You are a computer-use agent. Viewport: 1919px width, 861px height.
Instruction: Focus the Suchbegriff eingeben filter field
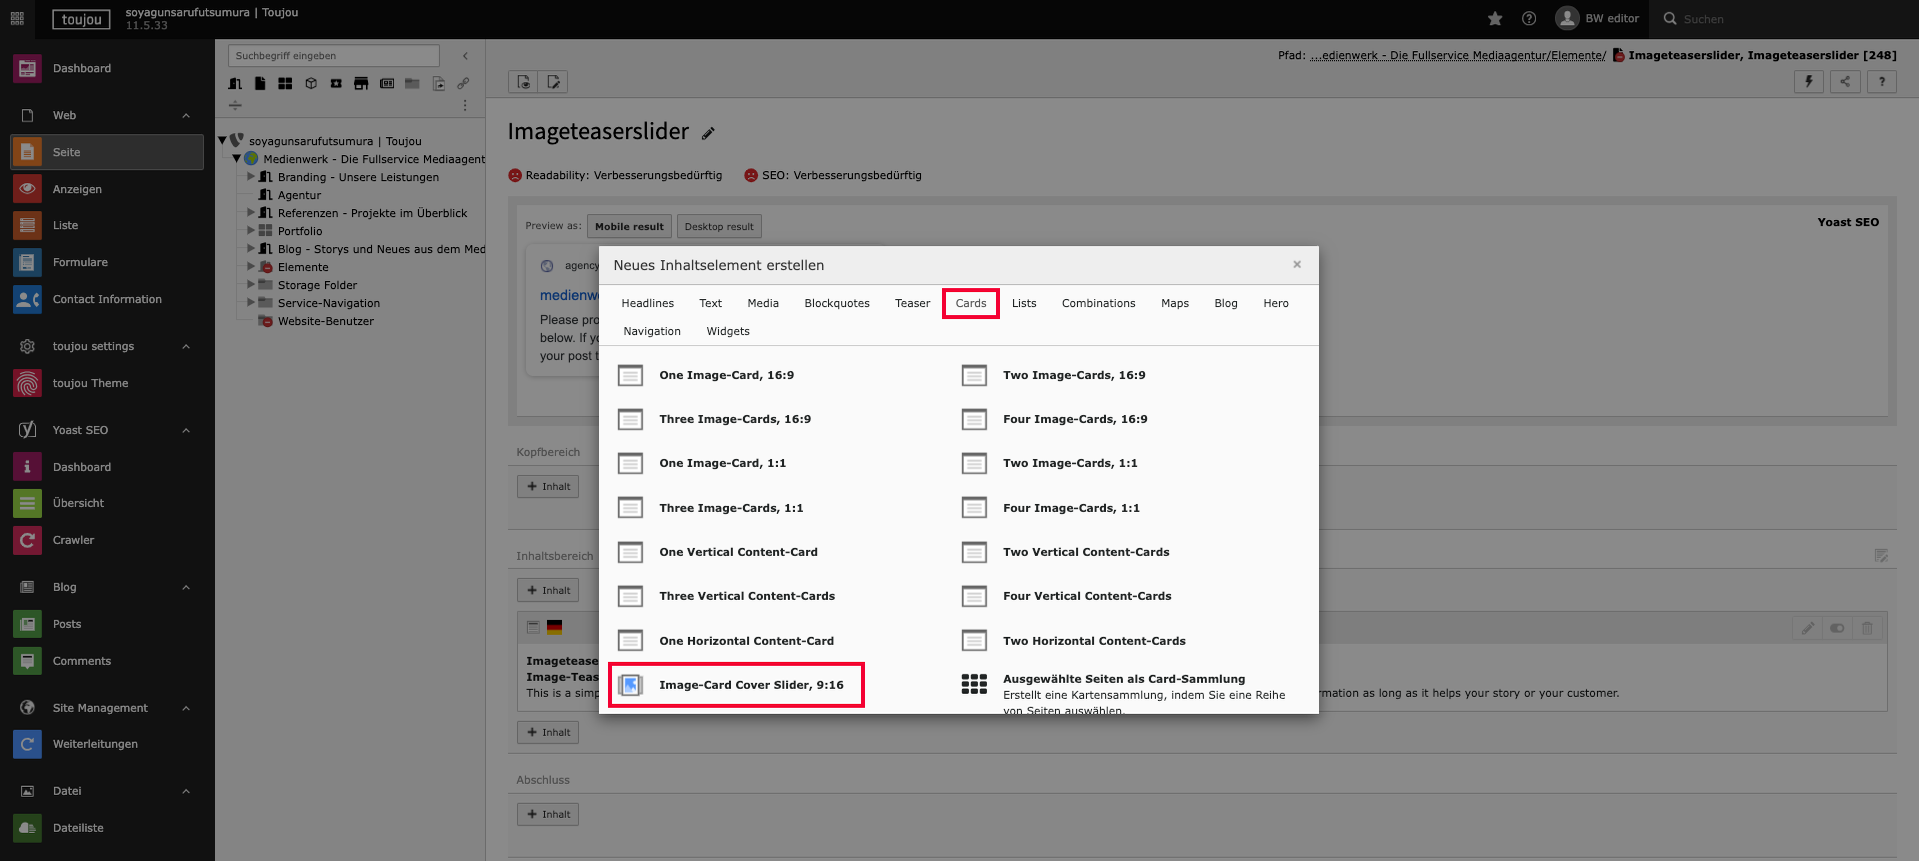[333, 56]
